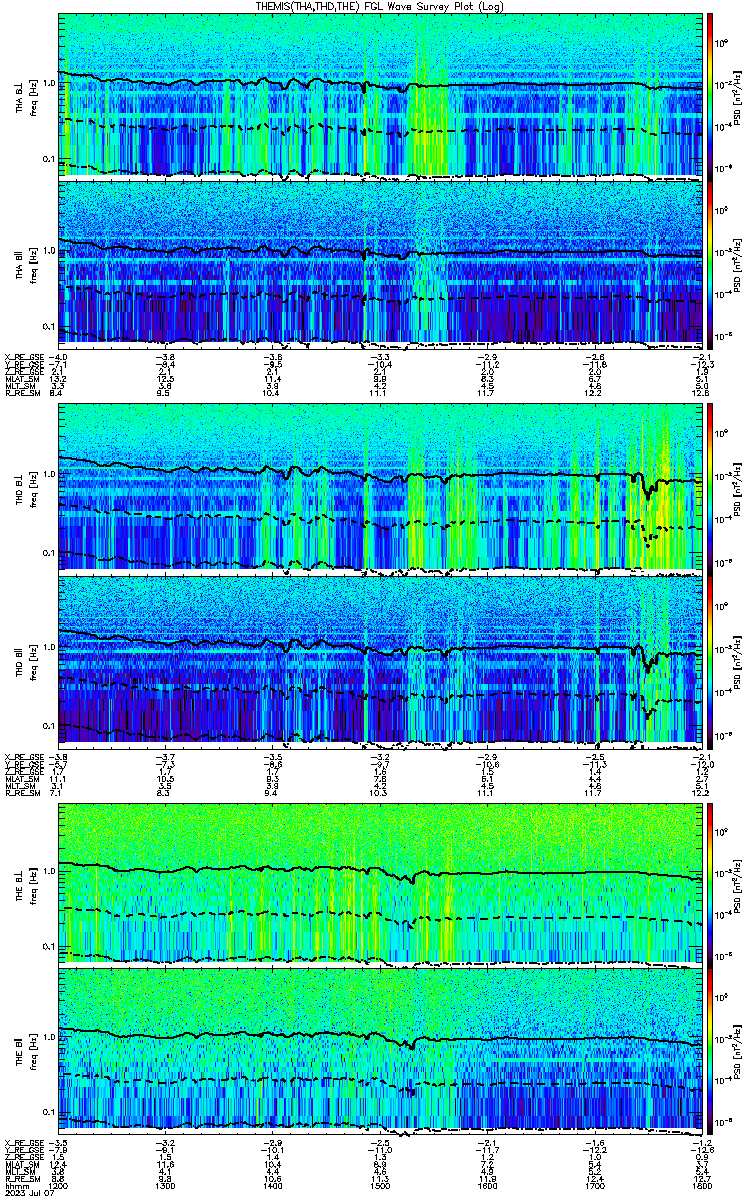Click the 'R_RE_SM' row label below the THA panels

point(21,394)
